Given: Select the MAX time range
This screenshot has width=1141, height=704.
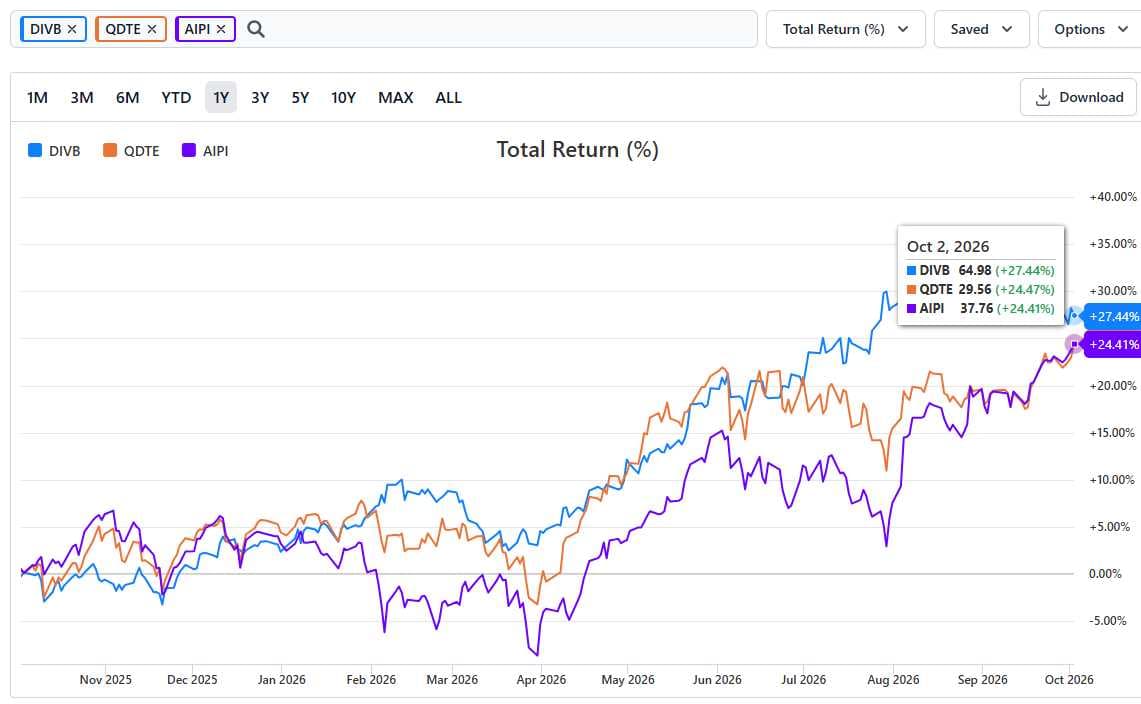Looking at the screenshot, I should [x=396, y=98].
